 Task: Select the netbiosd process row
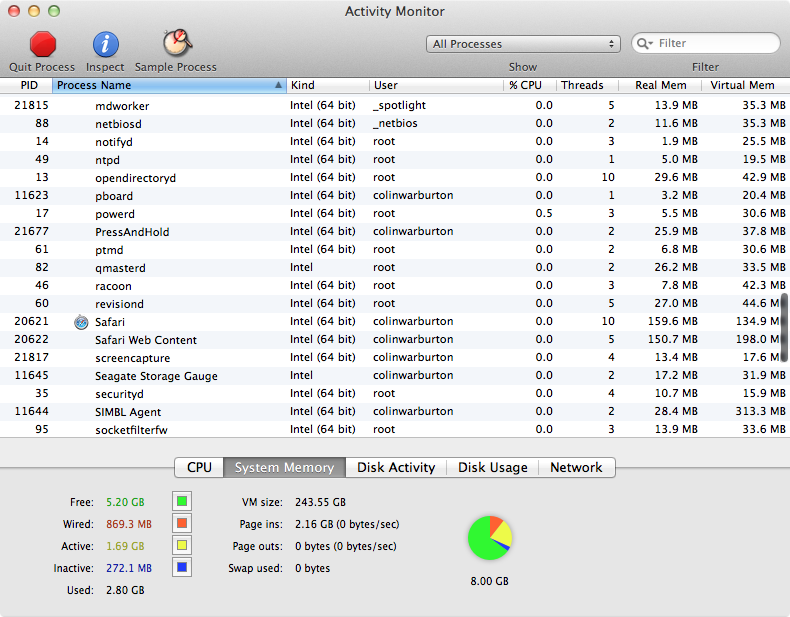click(395, 124)
